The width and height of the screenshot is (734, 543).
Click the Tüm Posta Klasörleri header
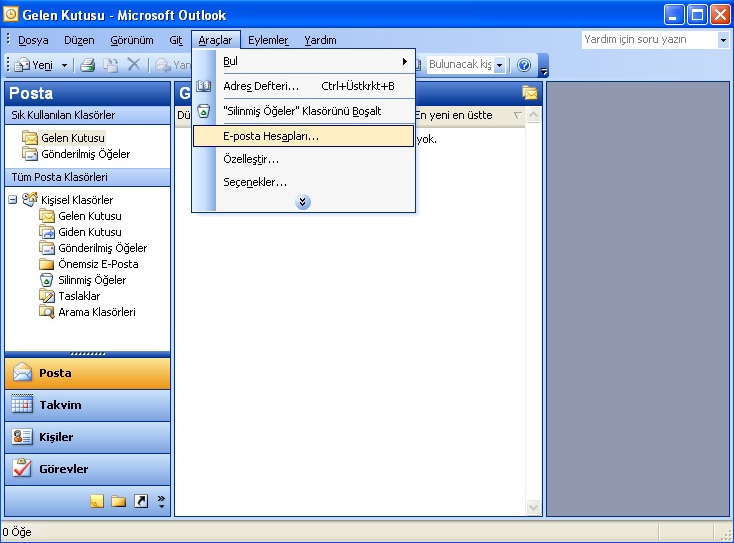88,177
